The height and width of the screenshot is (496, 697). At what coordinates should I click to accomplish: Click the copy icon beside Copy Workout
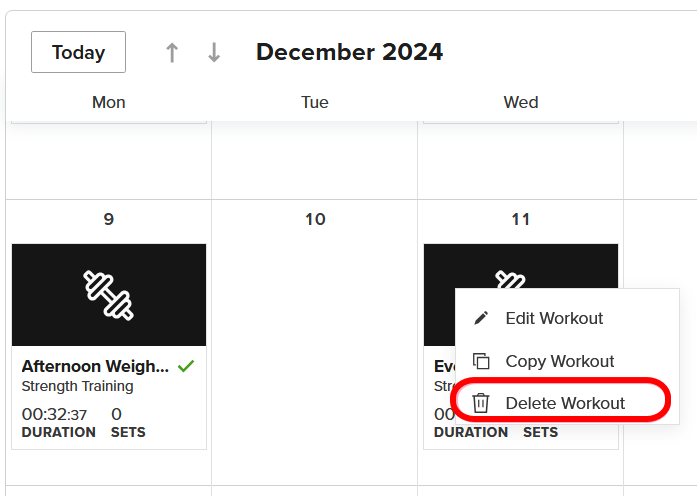tap(481, 361)
